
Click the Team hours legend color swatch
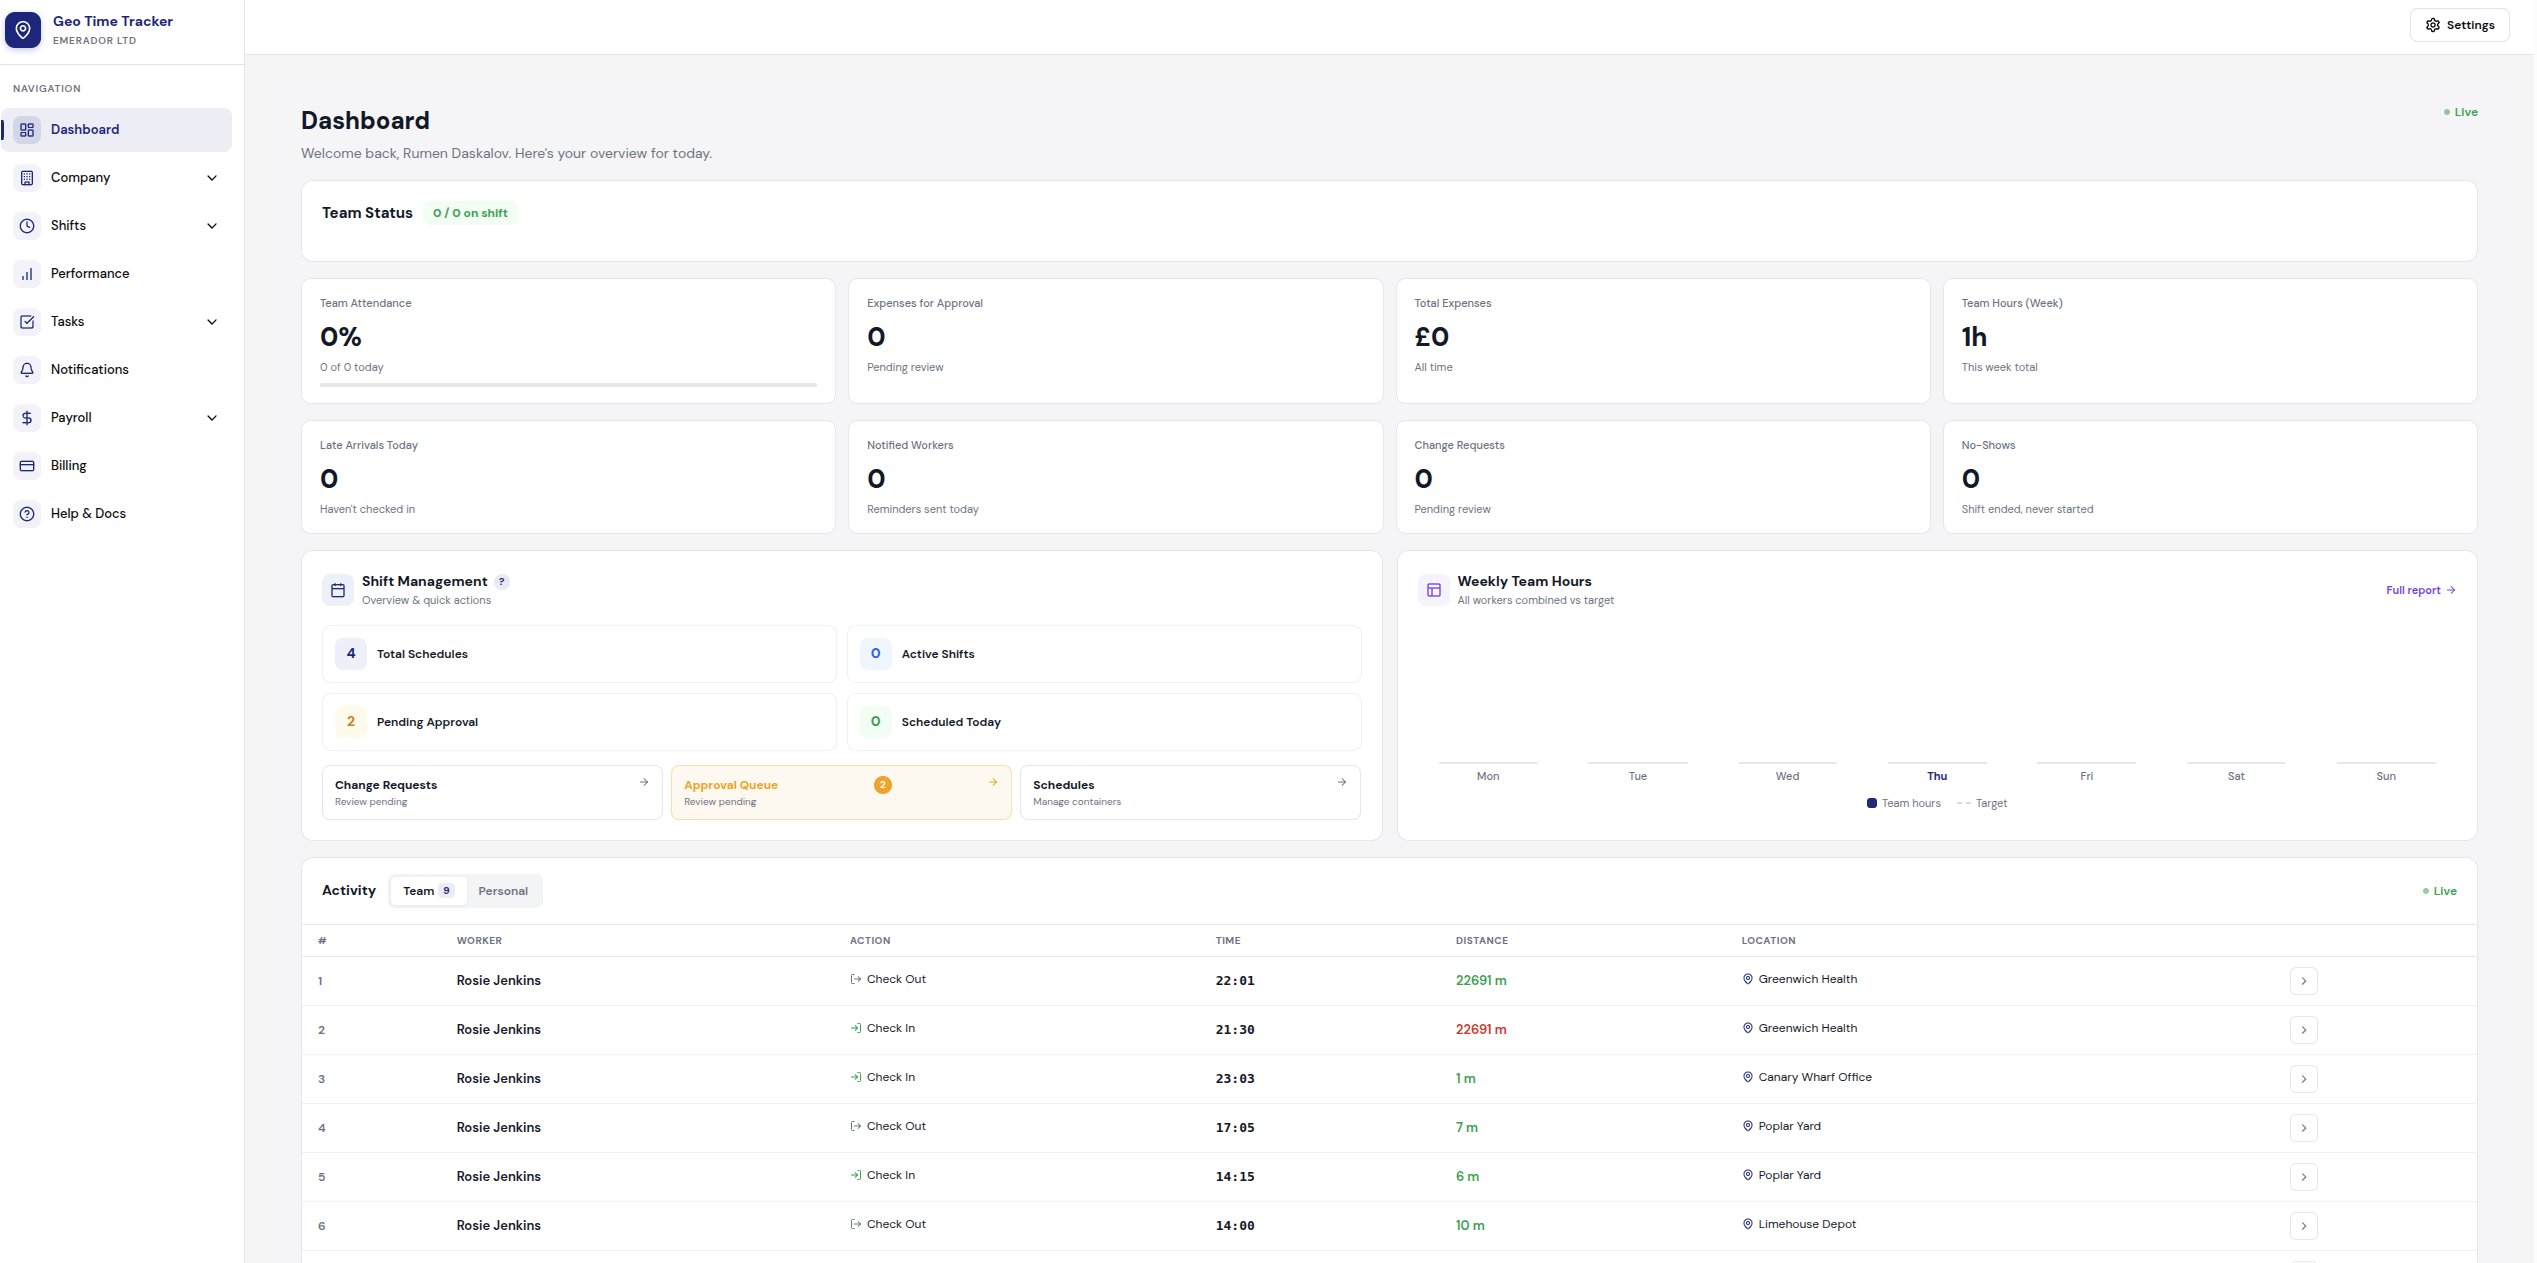click(x=1871, y=803)
